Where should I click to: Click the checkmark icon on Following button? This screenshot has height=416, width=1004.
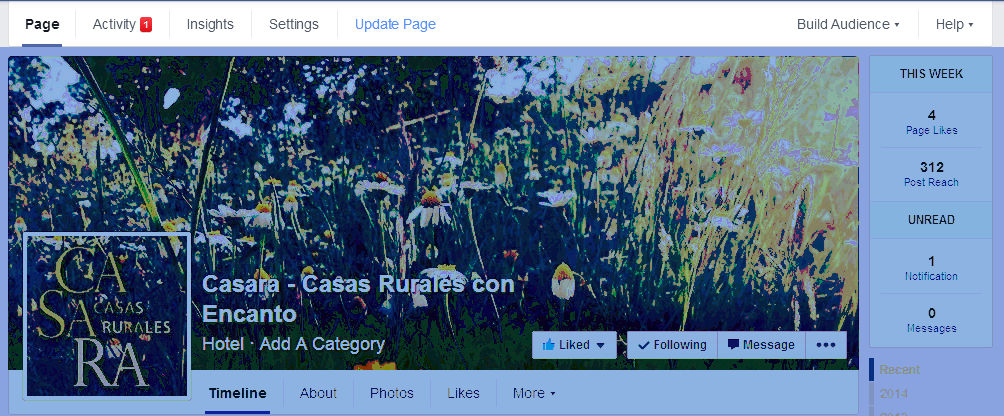point(644,345)
